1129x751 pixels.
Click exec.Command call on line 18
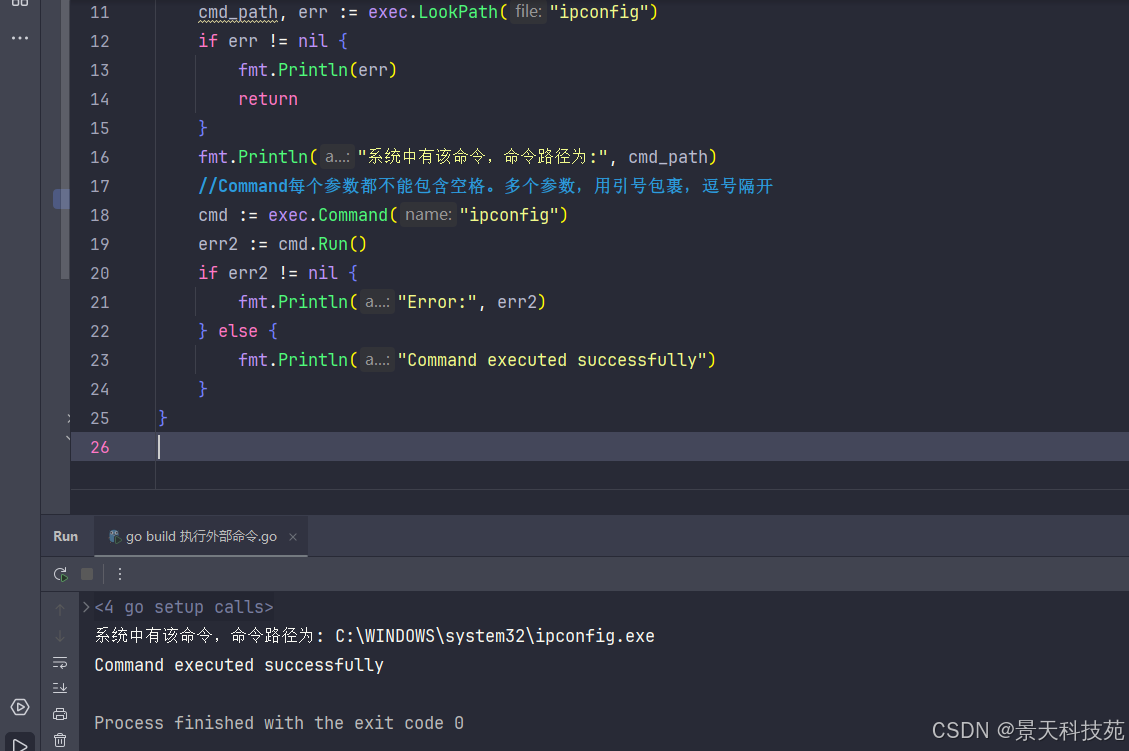click(x=328, y=215)
